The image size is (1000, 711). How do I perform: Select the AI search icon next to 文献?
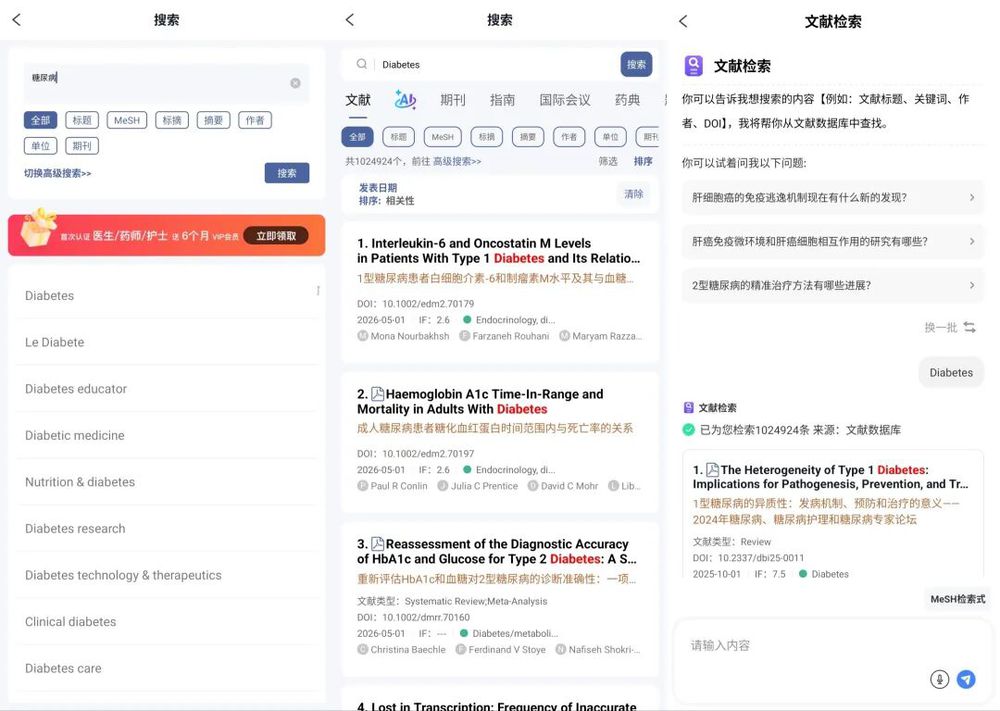406,99
